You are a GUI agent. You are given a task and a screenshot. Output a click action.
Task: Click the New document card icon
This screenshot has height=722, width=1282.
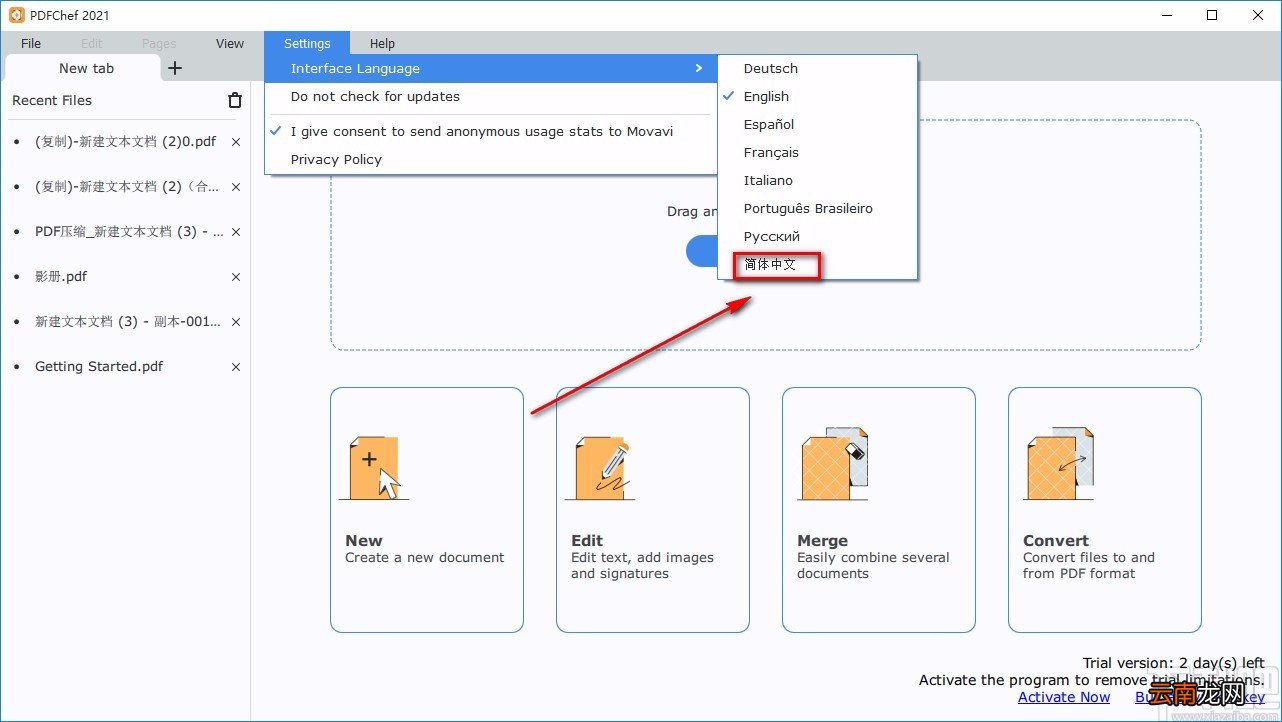click(x=375, y=468)
